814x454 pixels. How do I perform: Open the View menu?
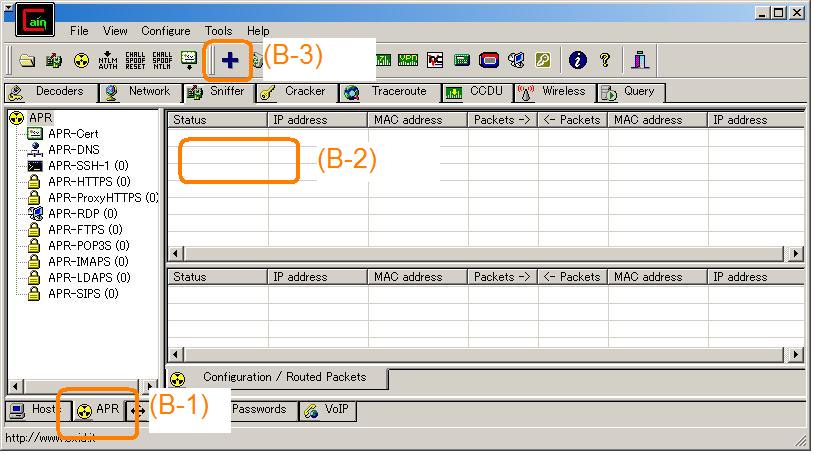coord(115,31)
